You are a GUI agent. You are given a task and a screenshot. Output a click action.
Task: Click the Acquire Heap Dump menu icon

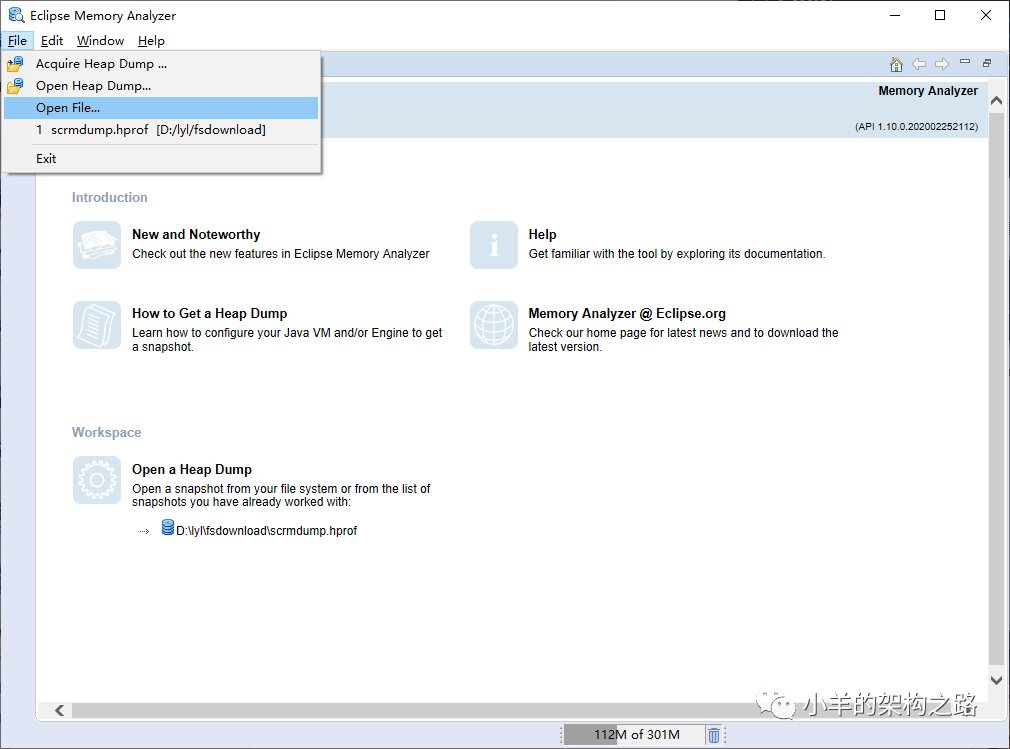tap(15, 64)
